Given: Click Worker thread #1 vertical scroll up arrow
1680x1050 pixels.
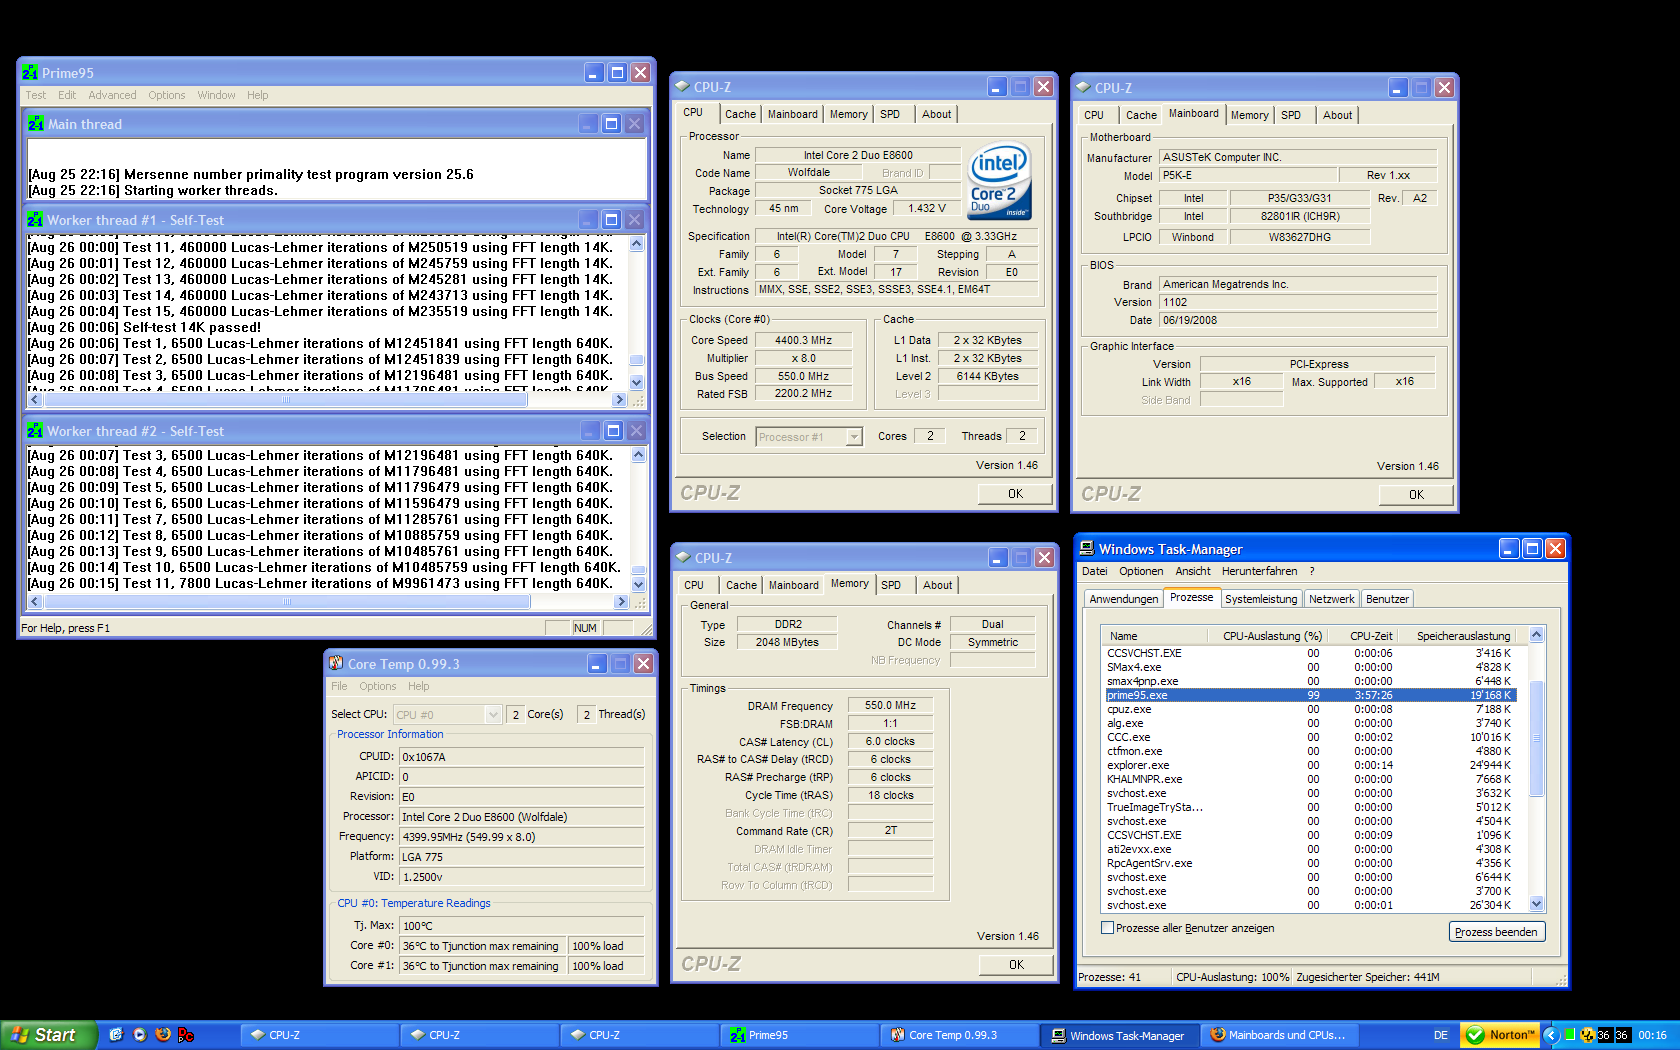Looking at the screenshot, I should coord(637,243).
